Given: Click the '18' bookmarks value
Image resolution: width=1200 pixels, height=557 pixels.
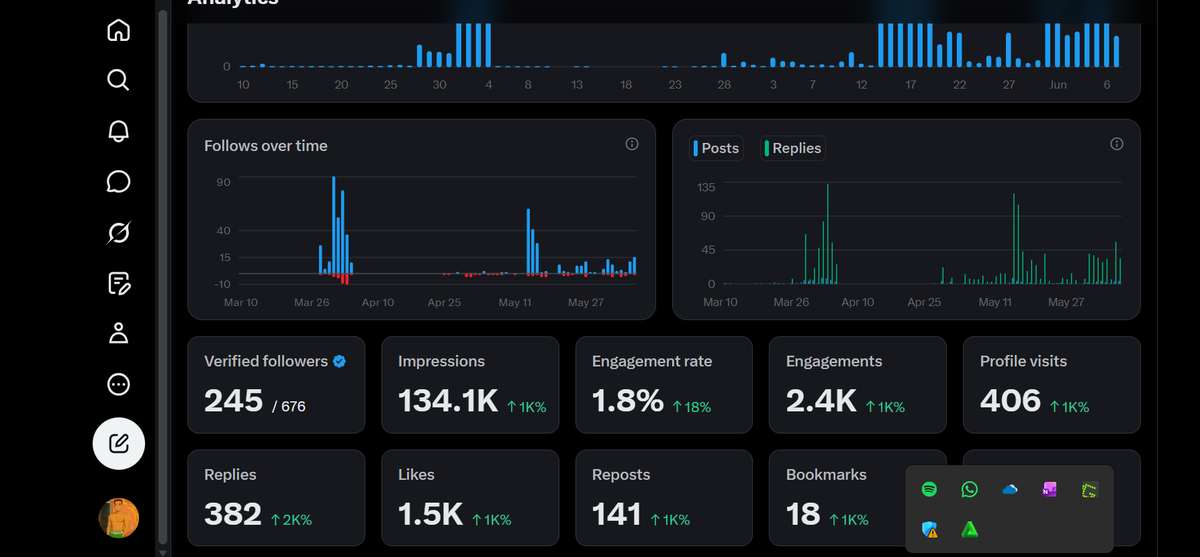Looking at the screenshot, I should pyautogui.click(x=803, y=514).
